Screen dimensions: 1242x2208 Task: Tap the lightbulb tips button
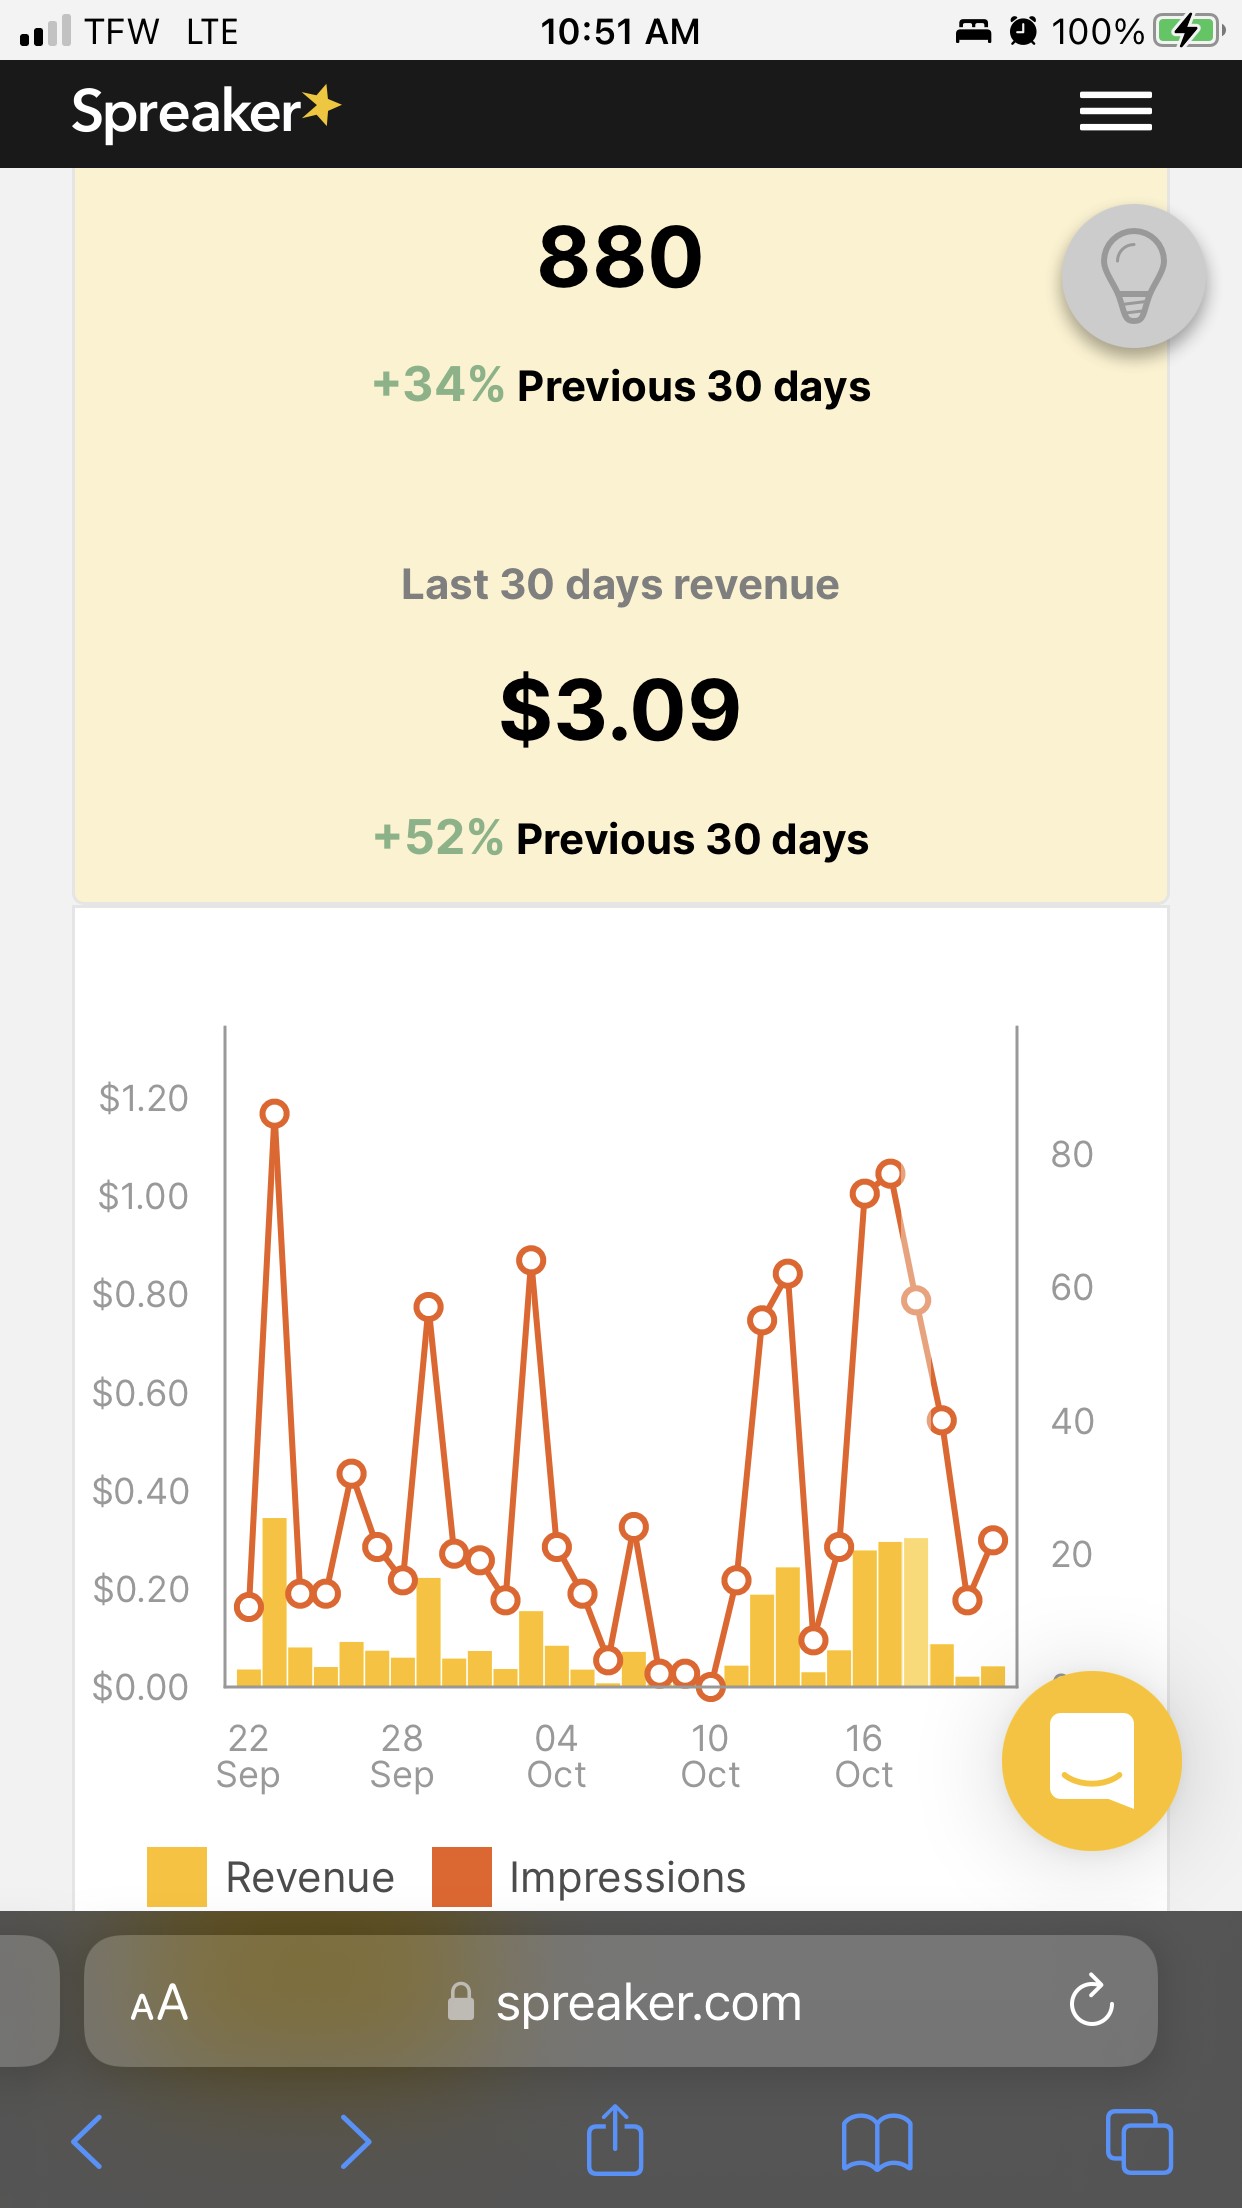1133,276
